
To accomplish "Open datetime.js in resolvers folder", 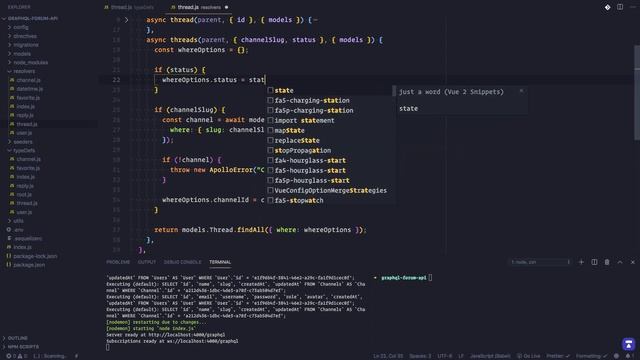I will point(30,89).
